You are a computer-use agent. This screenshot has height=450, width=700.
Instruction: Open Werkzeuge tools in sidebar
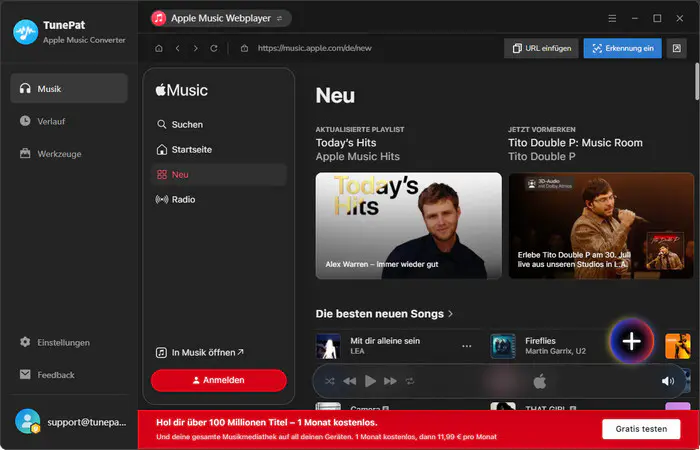tap(69, 154)
